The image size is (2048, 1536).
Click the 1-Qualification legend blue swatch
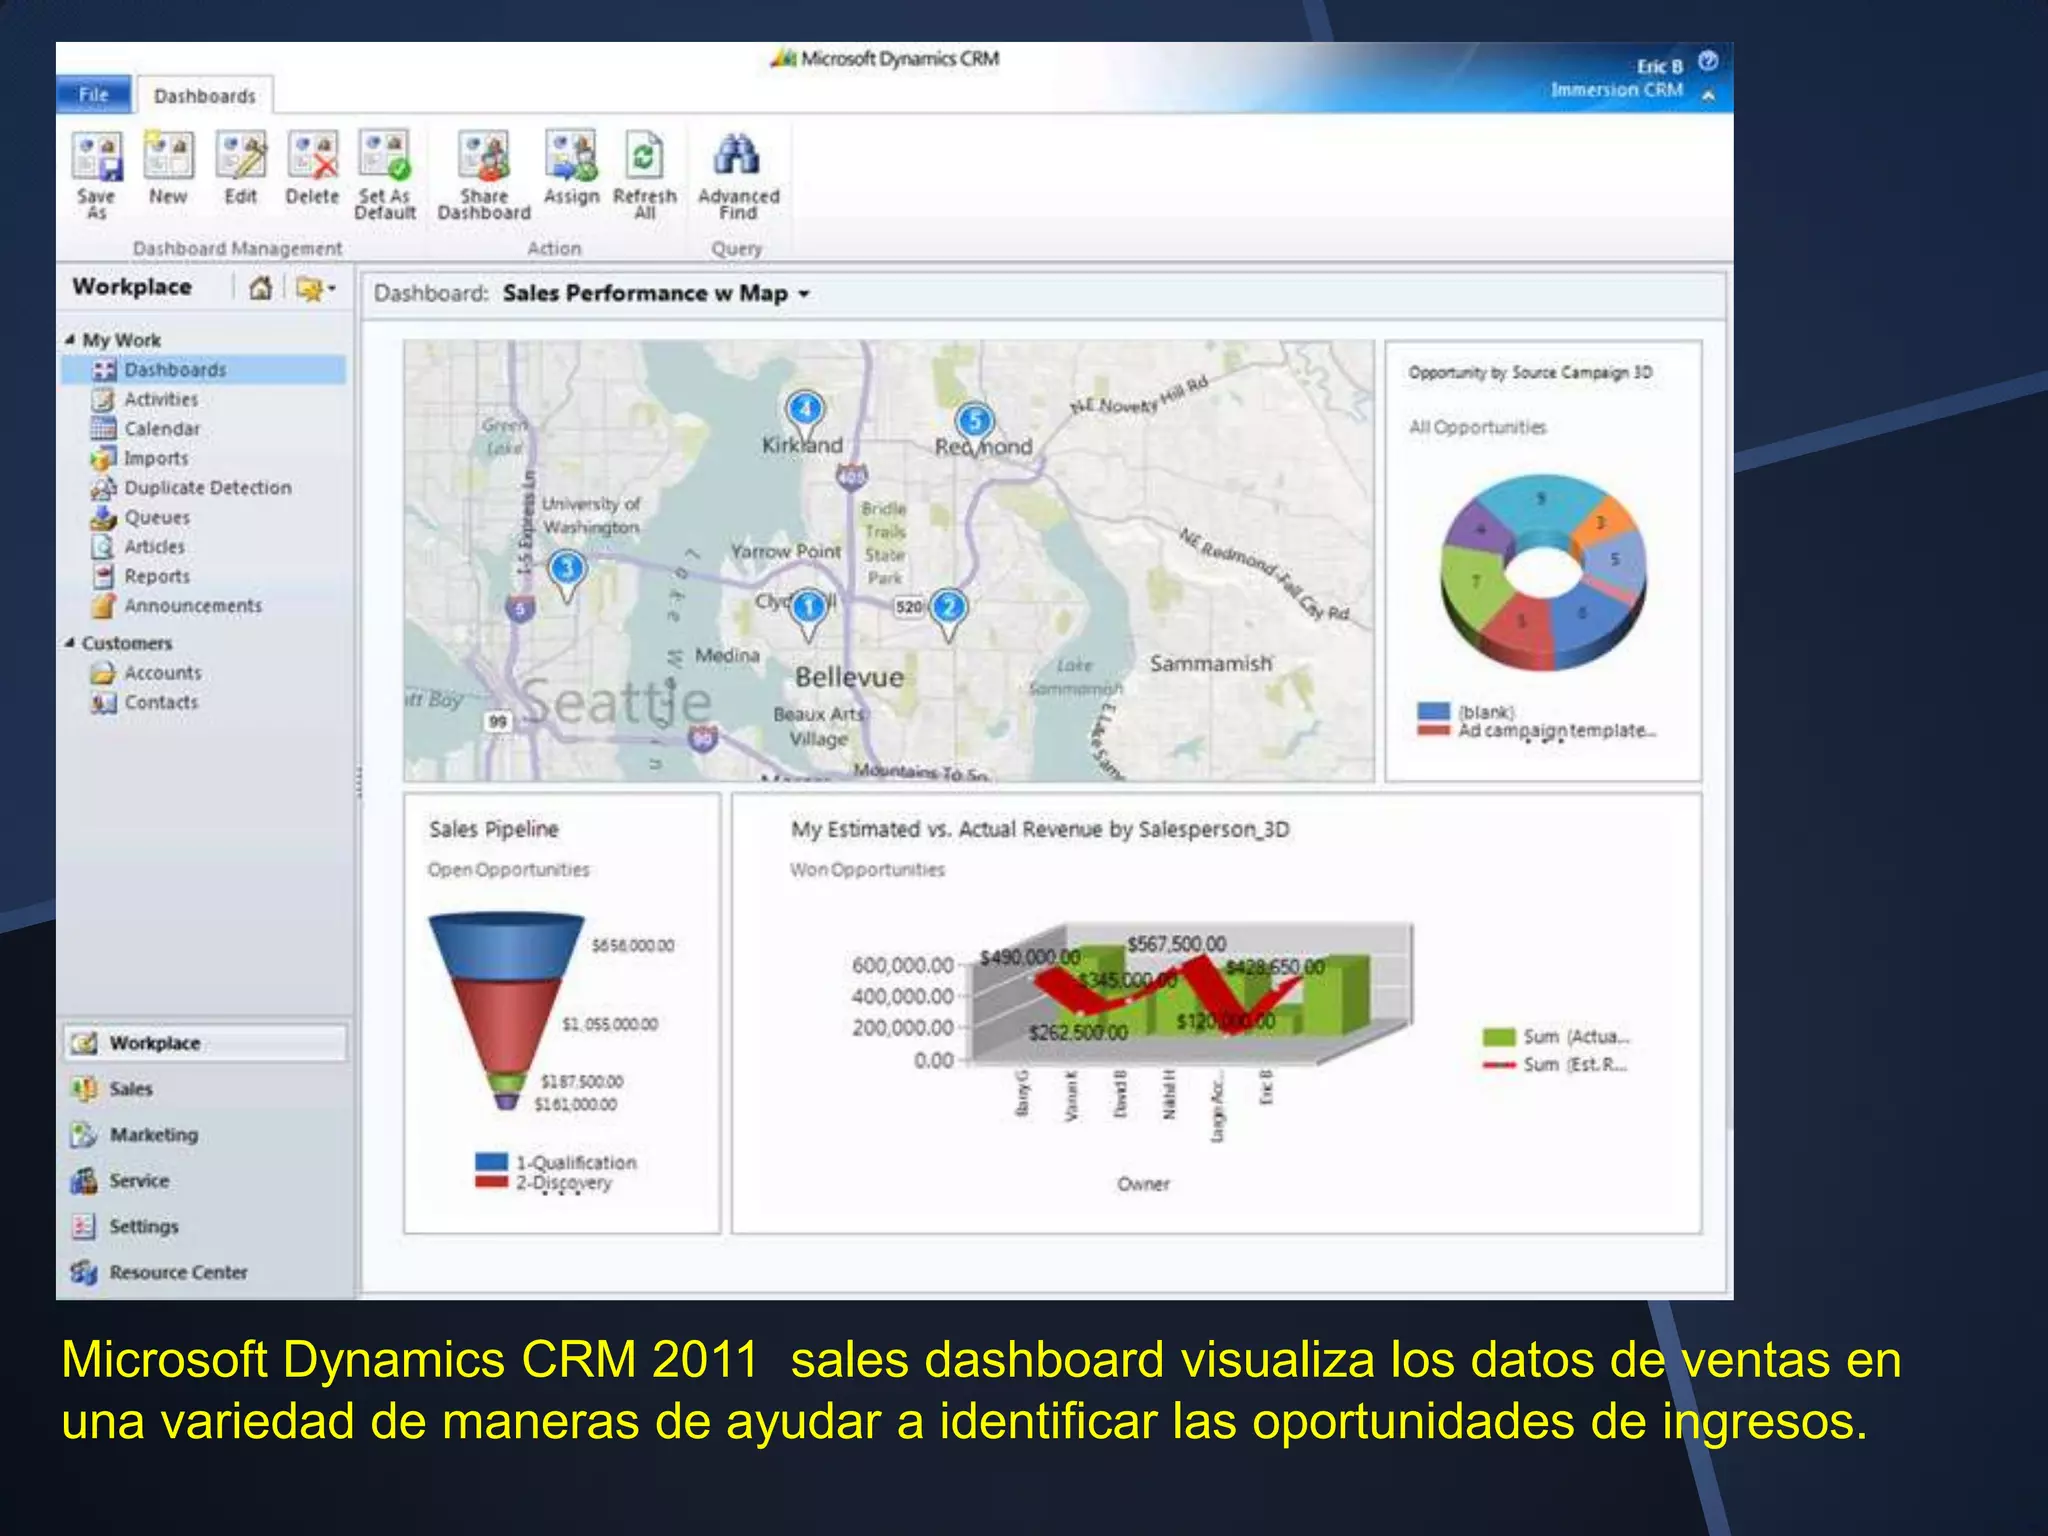click(491, 1162)
